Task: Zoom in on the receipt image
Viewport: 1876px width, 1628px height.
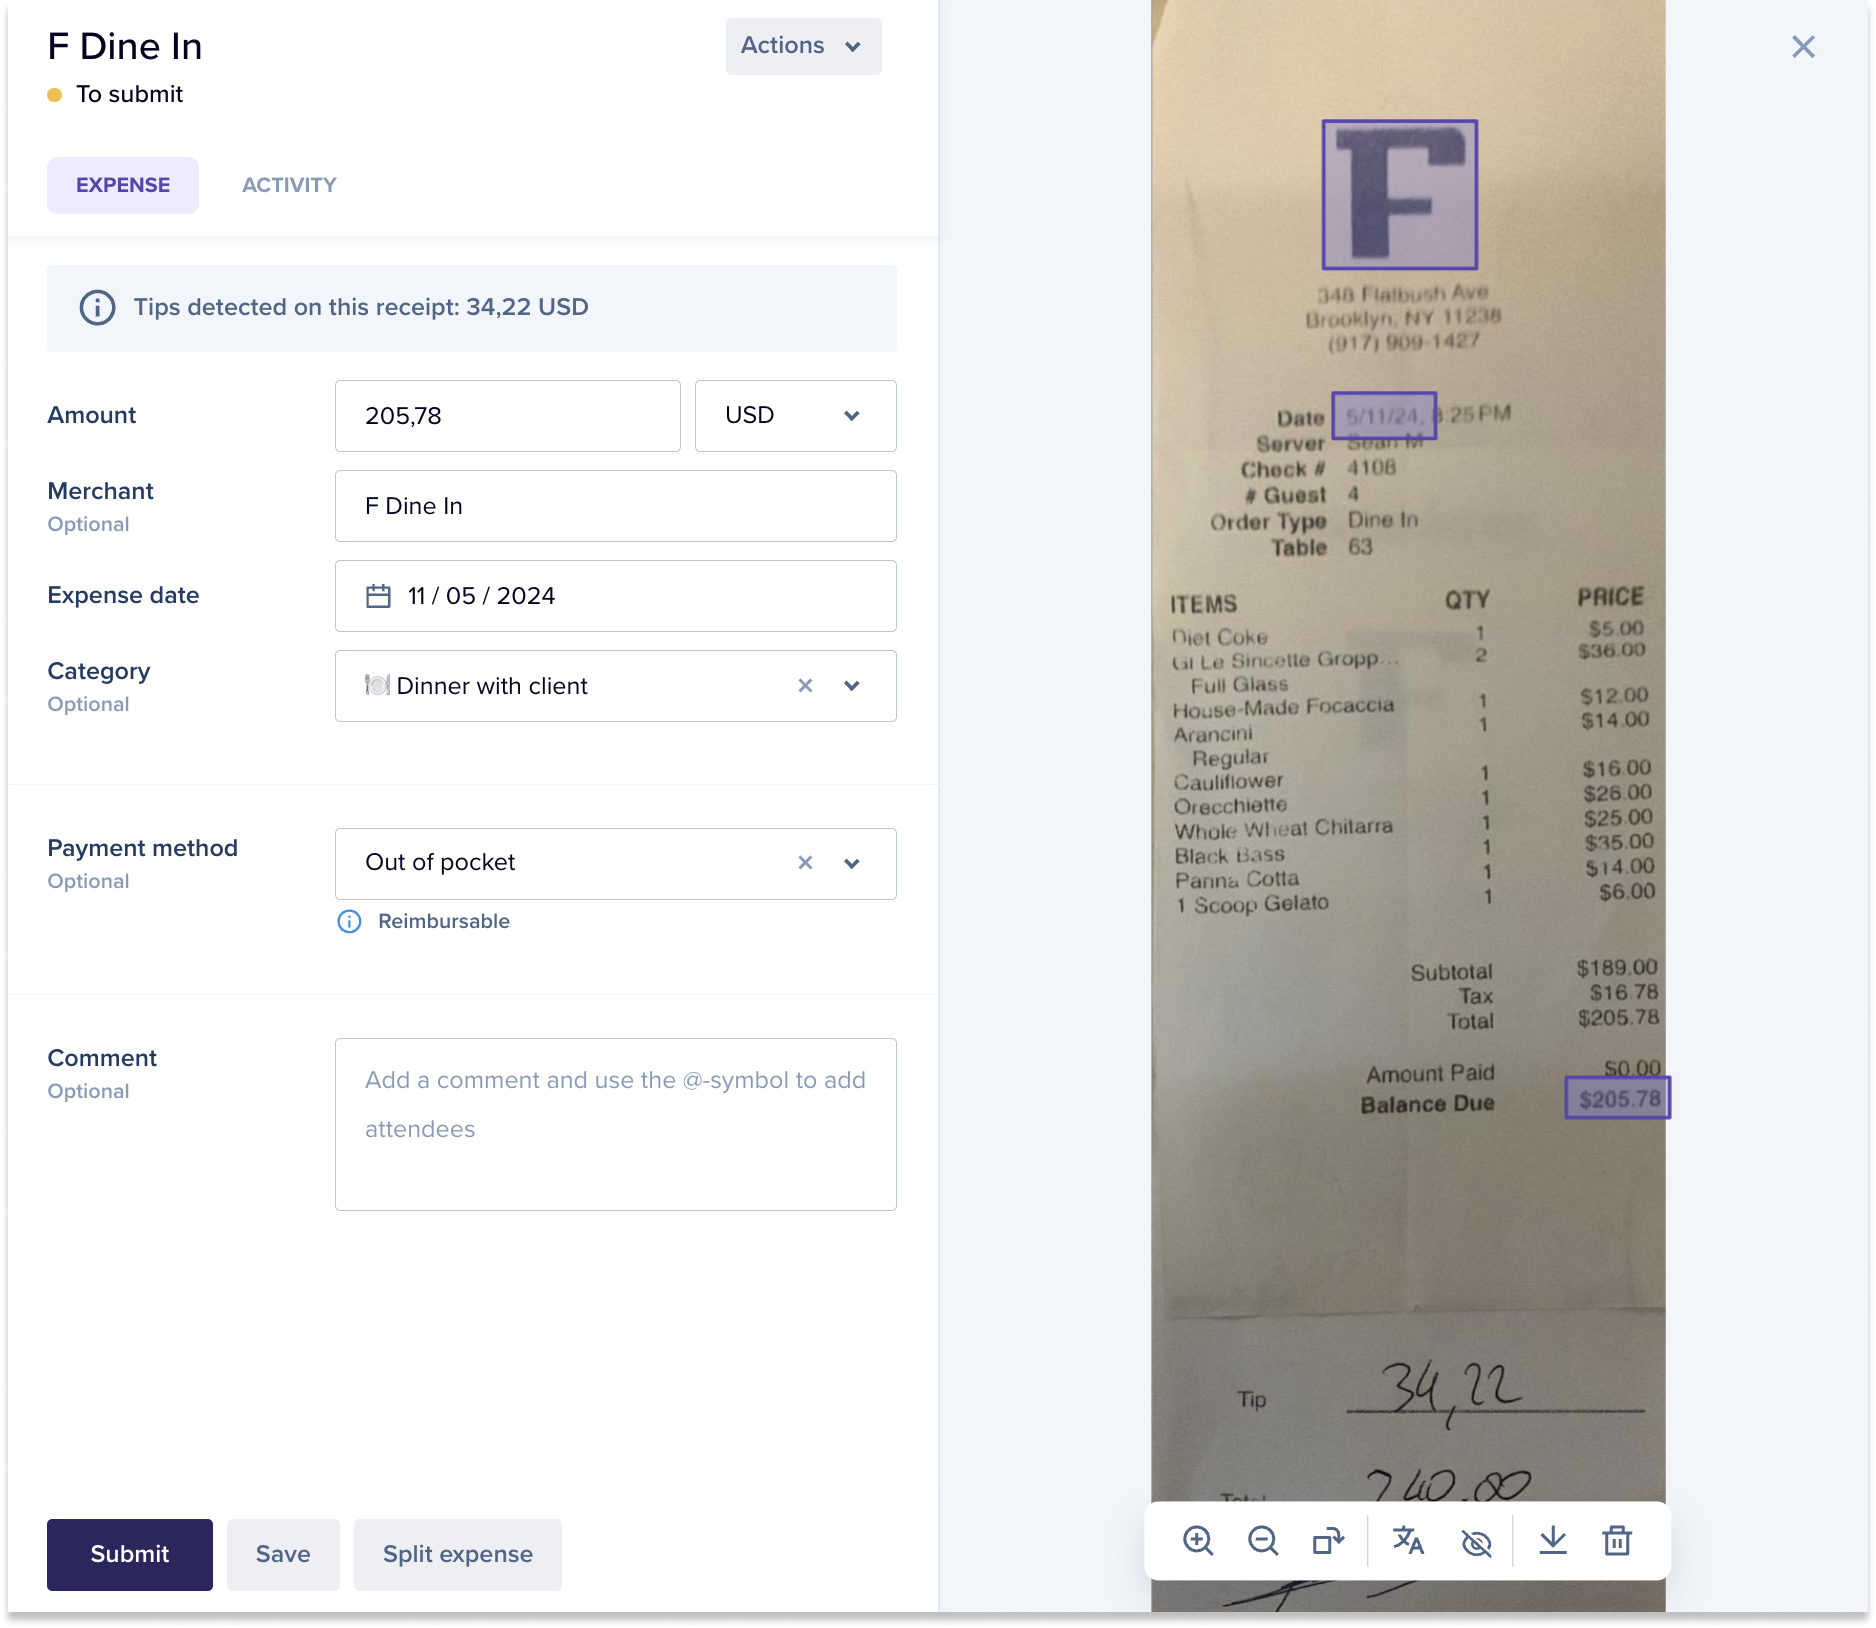Action: tap(1197, 1541)
